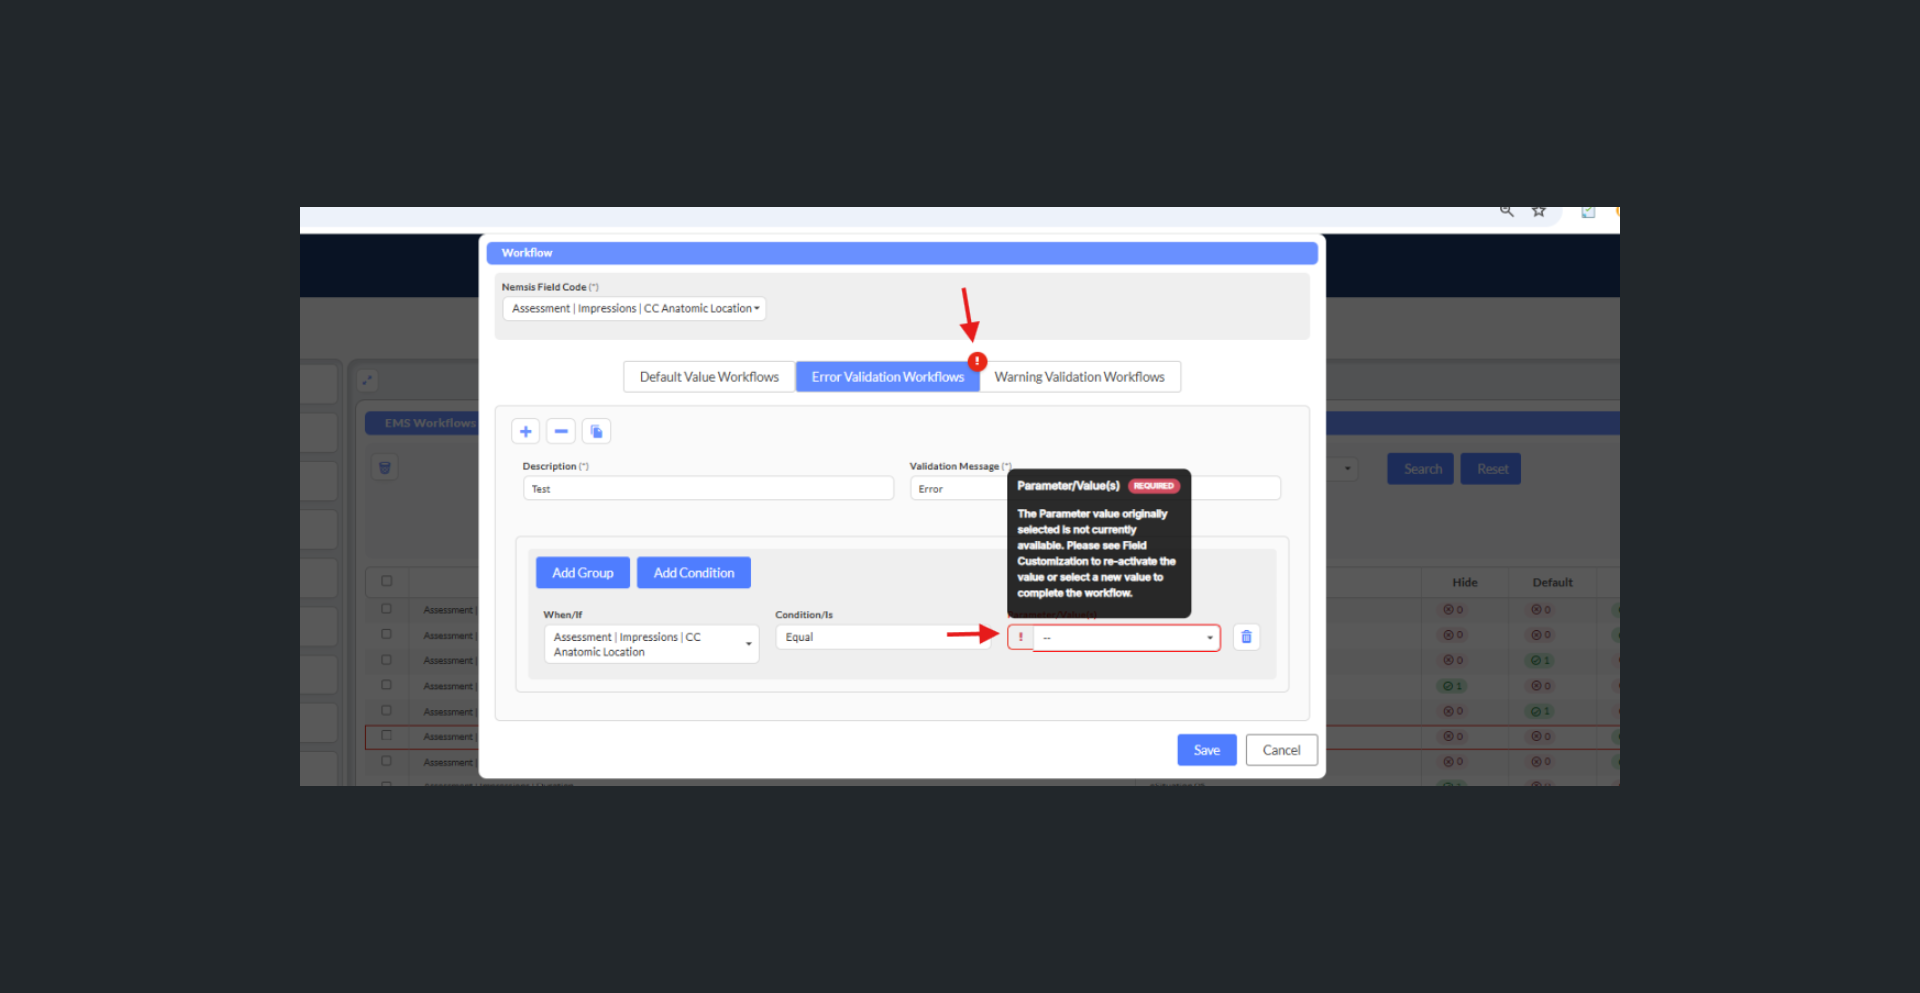Click red exclamation badge on Error Validation tab
Screen dimensions: 1920x993
click(x=977, y=361)
